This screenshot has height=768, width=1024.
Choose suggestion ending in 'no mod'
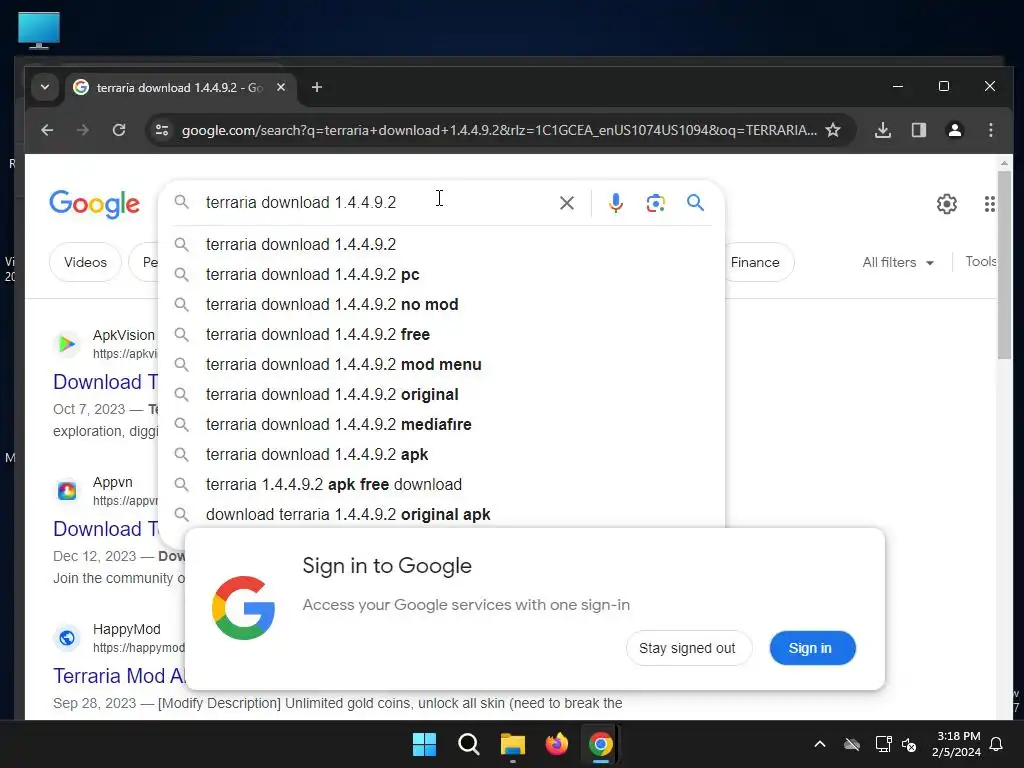441,304
